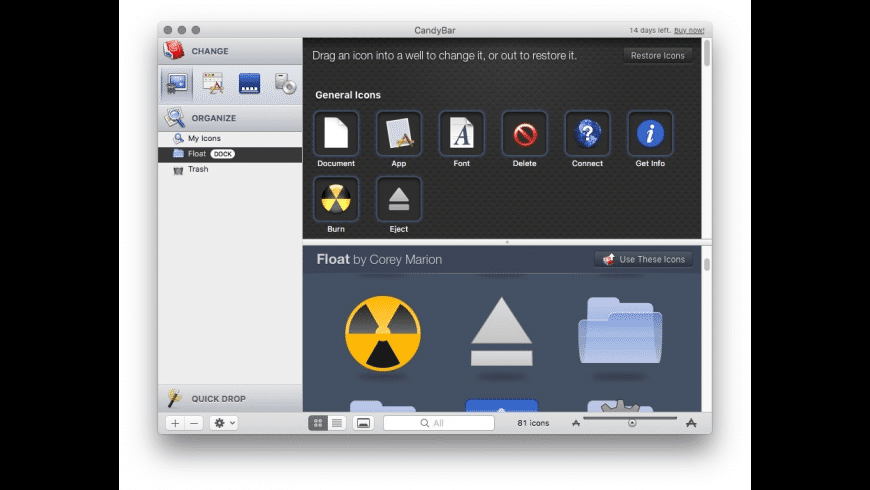Adjust the icon size slider
Screen dimensions: 870x490
[x=631, y=422]
